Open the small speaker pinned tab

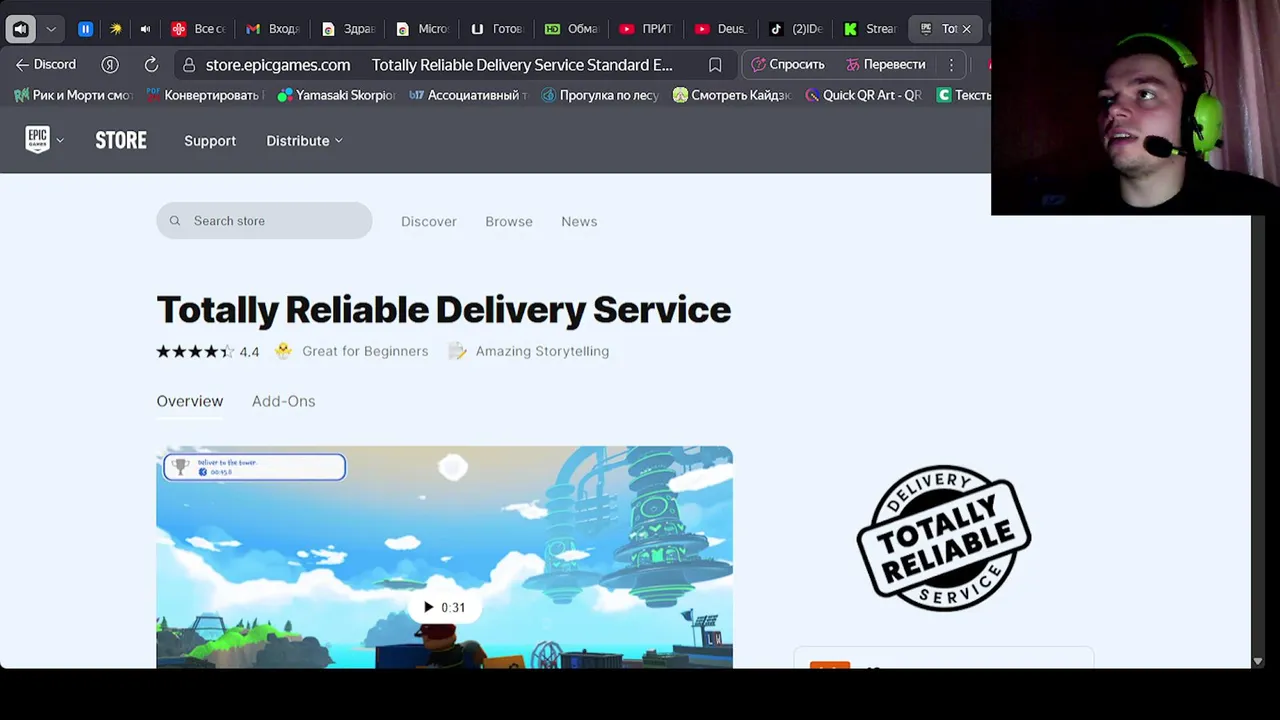click(x=145, y=29)
